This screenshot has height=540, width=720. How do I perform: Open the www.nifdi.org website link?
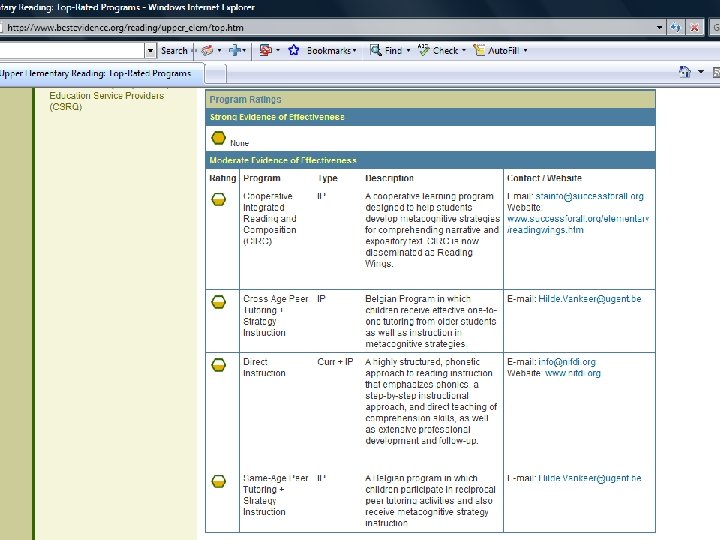point(573,373)
